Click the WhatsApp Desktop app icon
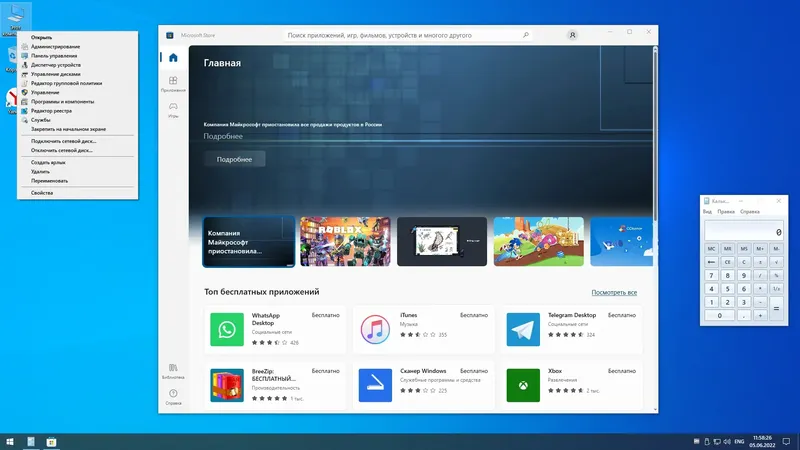The height and width of the screenshot is (450, 800). tap(227, 330)
